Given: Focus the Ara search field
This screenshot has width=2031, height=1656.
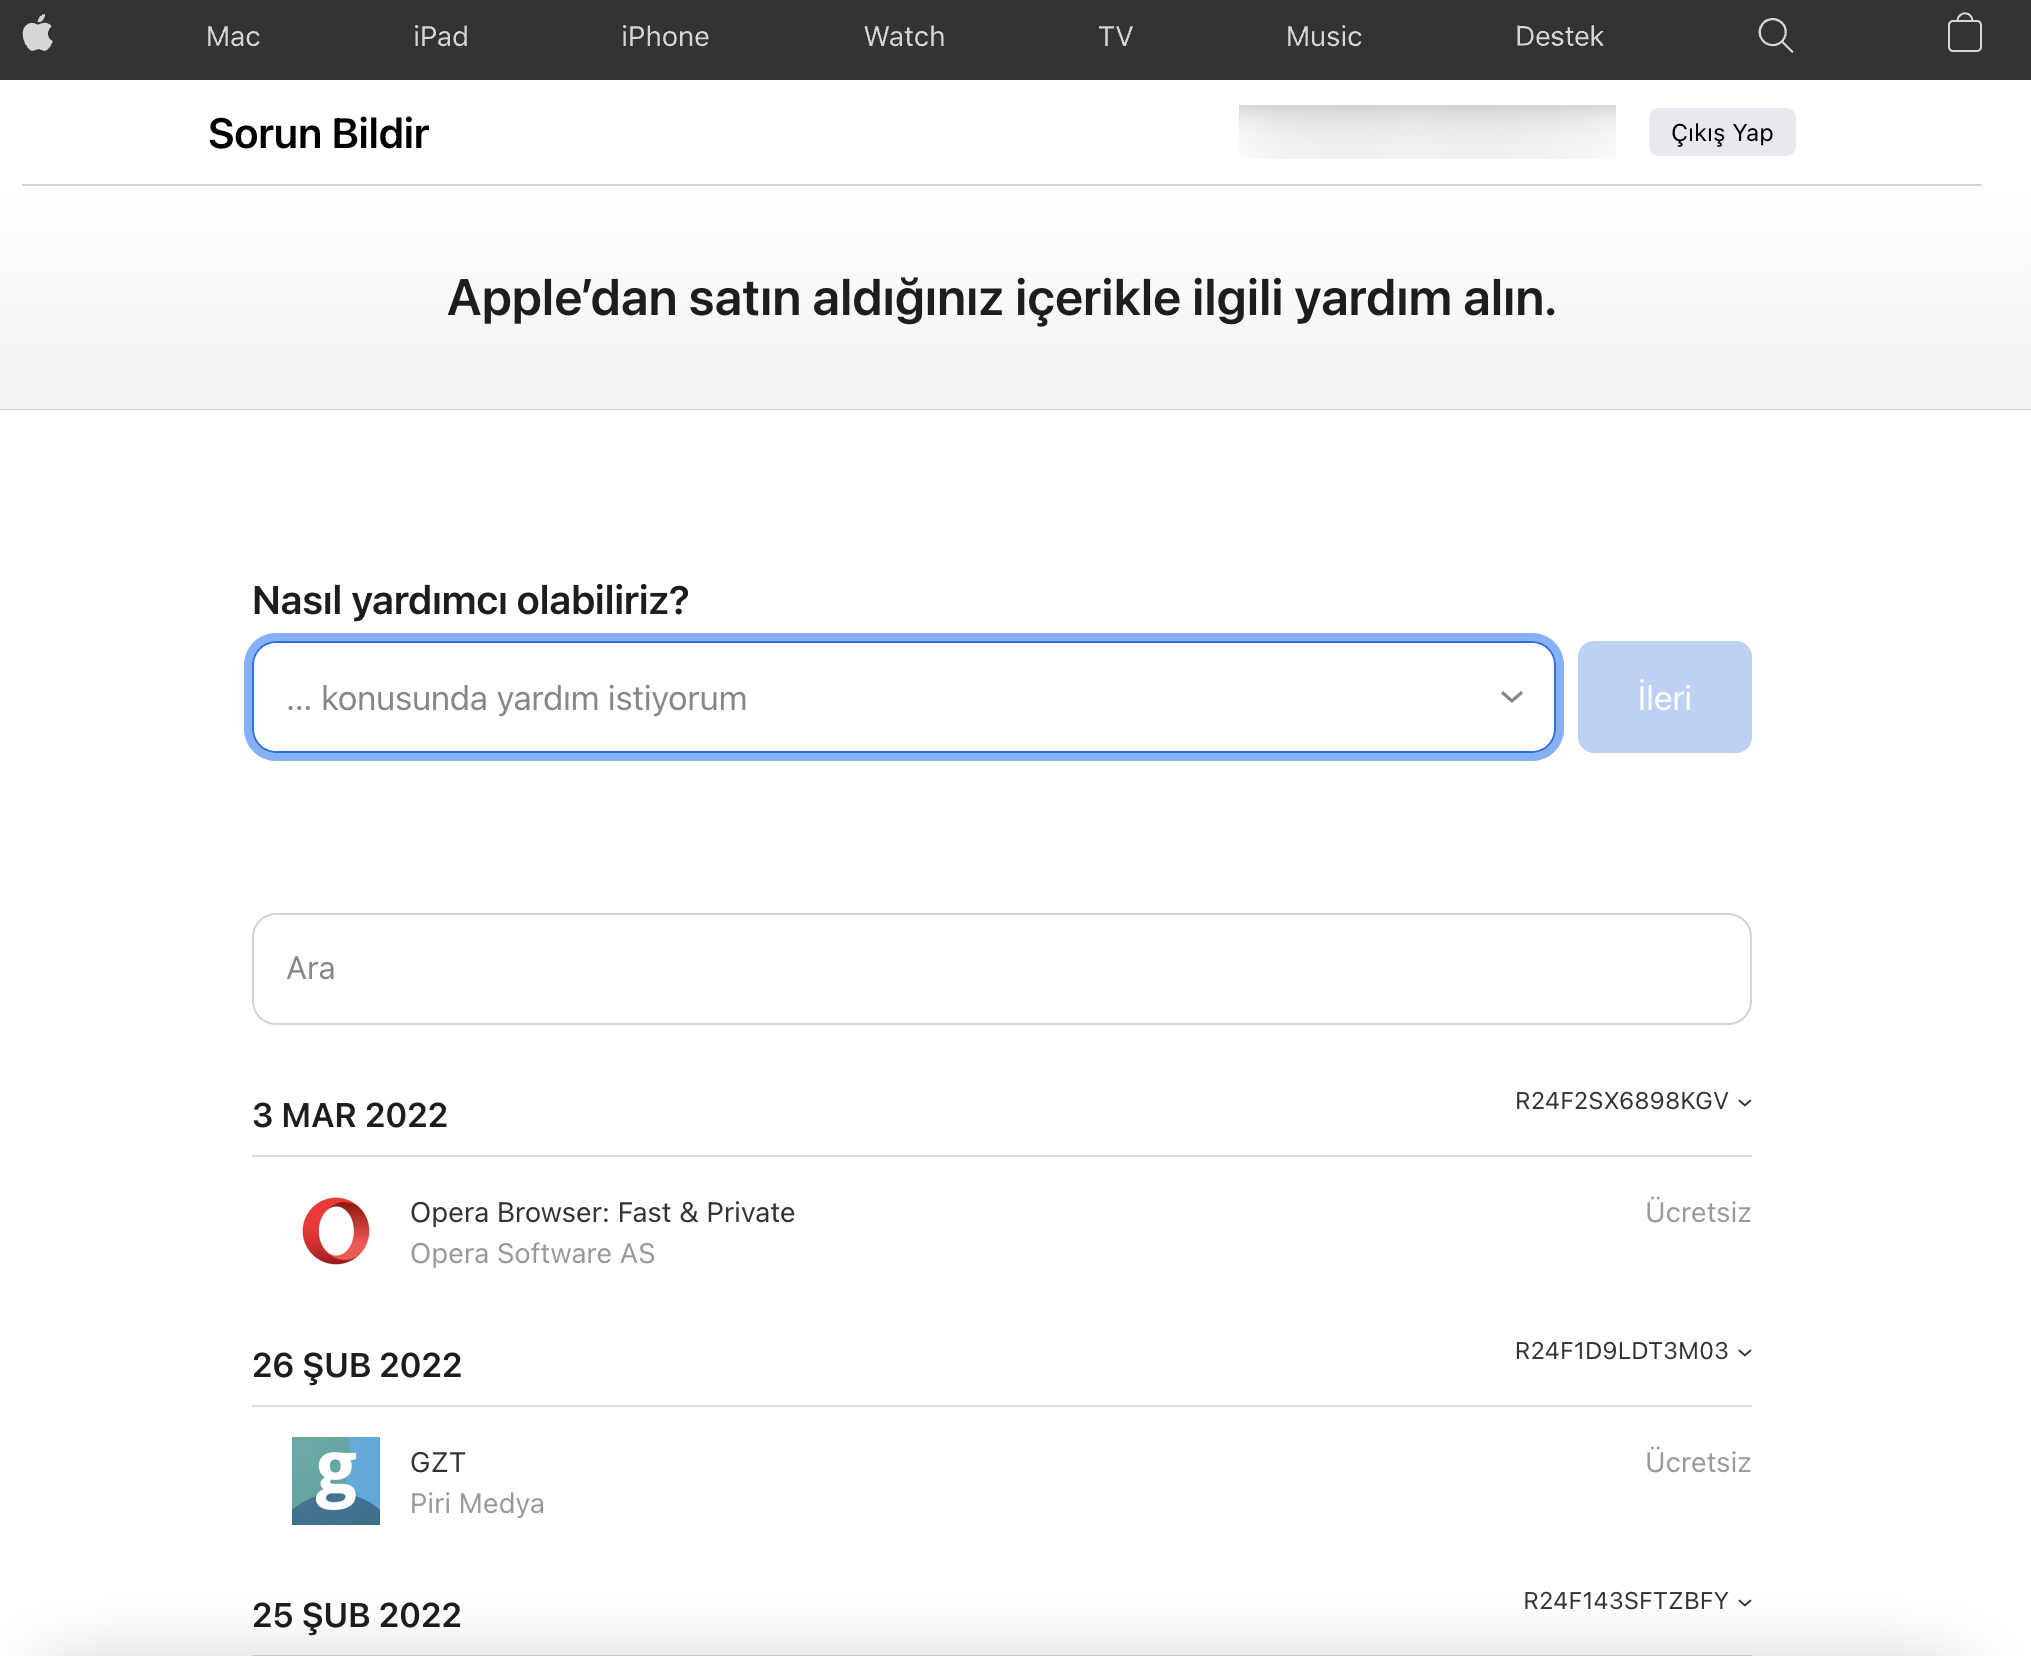Looking at the screenshot, I should coord(1001,968).
